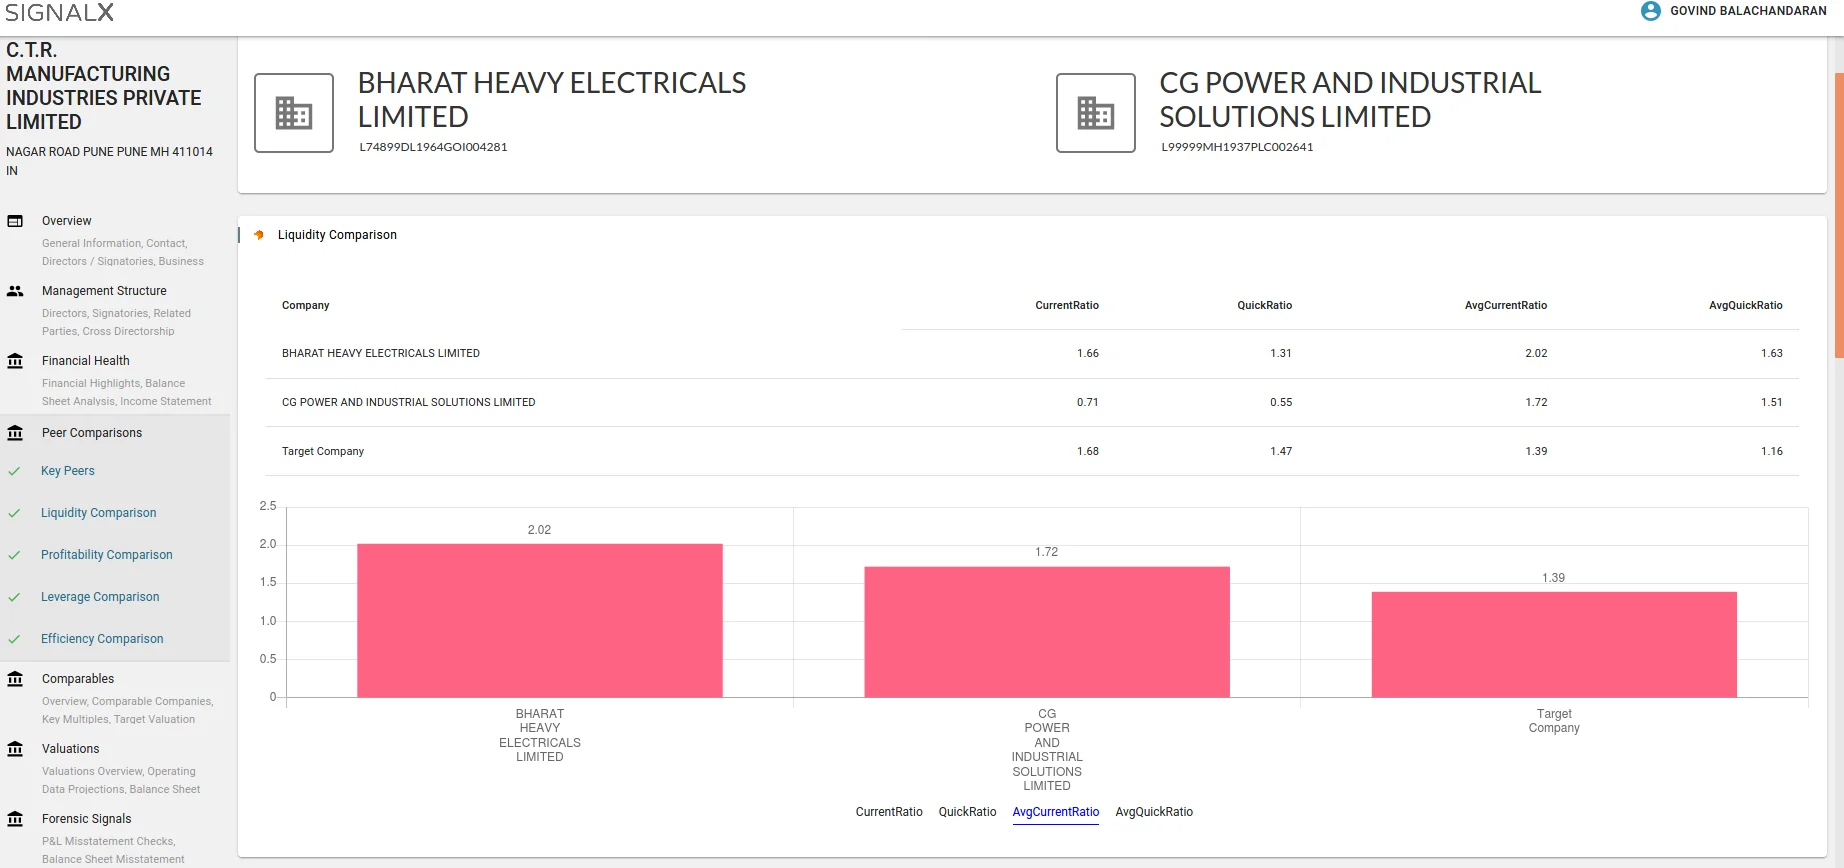Click the Bharat Heavy Electricals chart bar
This screenshot has width=1844, height=868.
pos(540,620)
